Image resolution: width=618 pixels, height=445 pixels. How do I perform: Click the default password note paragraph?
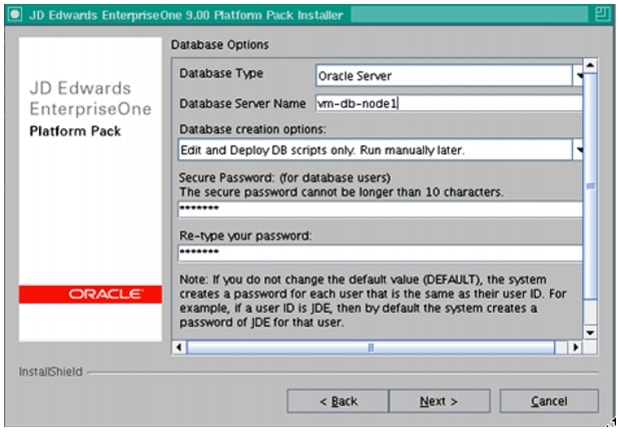point(373,301)
